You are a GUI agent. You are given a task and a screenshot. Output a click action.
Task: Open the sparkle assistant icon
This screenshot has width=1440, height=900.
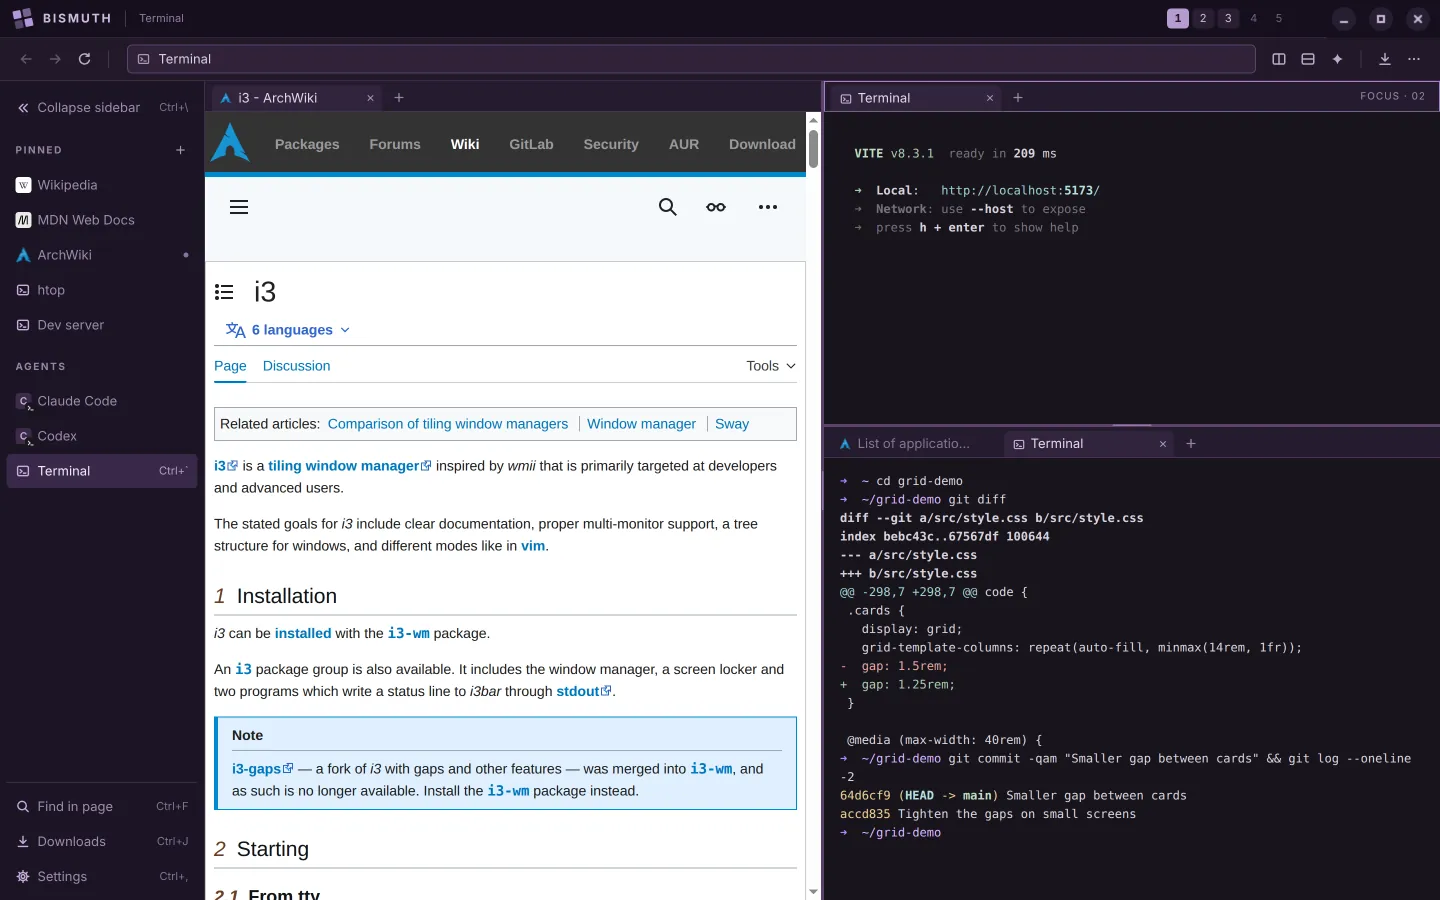(1337, 59)
